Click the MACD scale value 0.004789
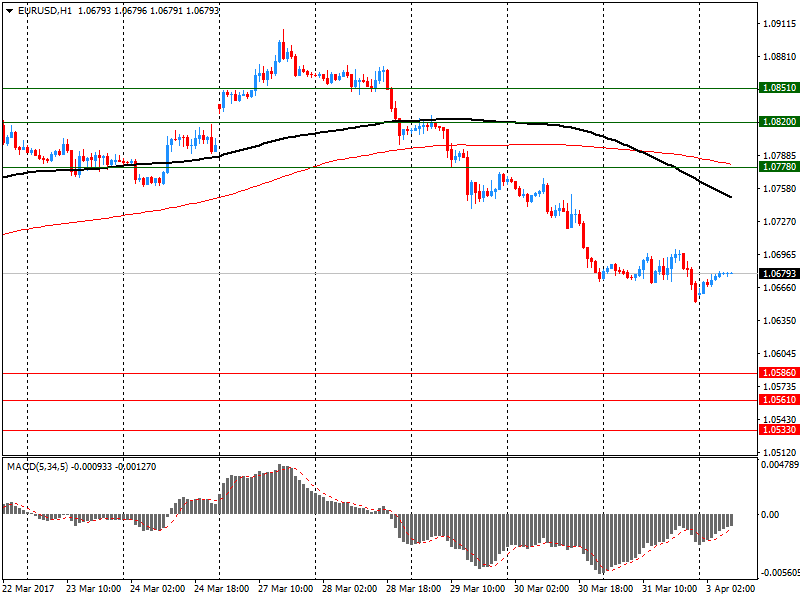Viewport: 800px width, 600px height. pos(780,465)
